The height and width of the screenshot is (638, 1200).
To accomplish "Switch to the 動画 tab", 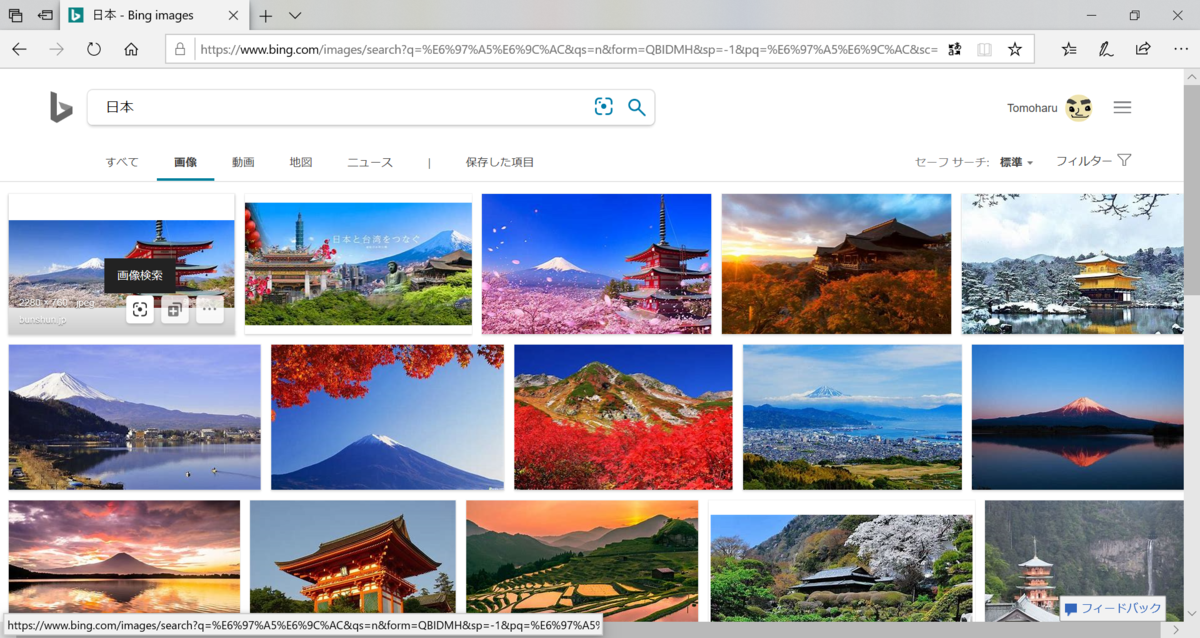I will click(243, 162).
